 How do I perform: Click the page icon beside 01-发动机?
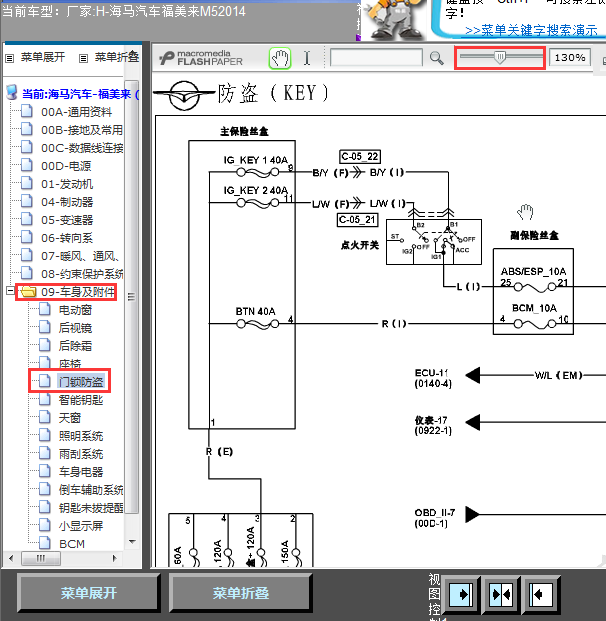click(x=27, y=183)
